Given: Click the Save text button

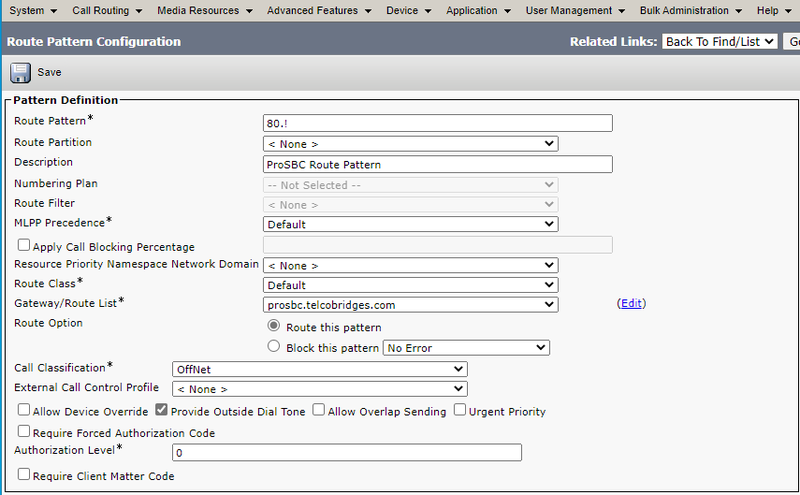Looking at the screenshot, I should [49, 72].
